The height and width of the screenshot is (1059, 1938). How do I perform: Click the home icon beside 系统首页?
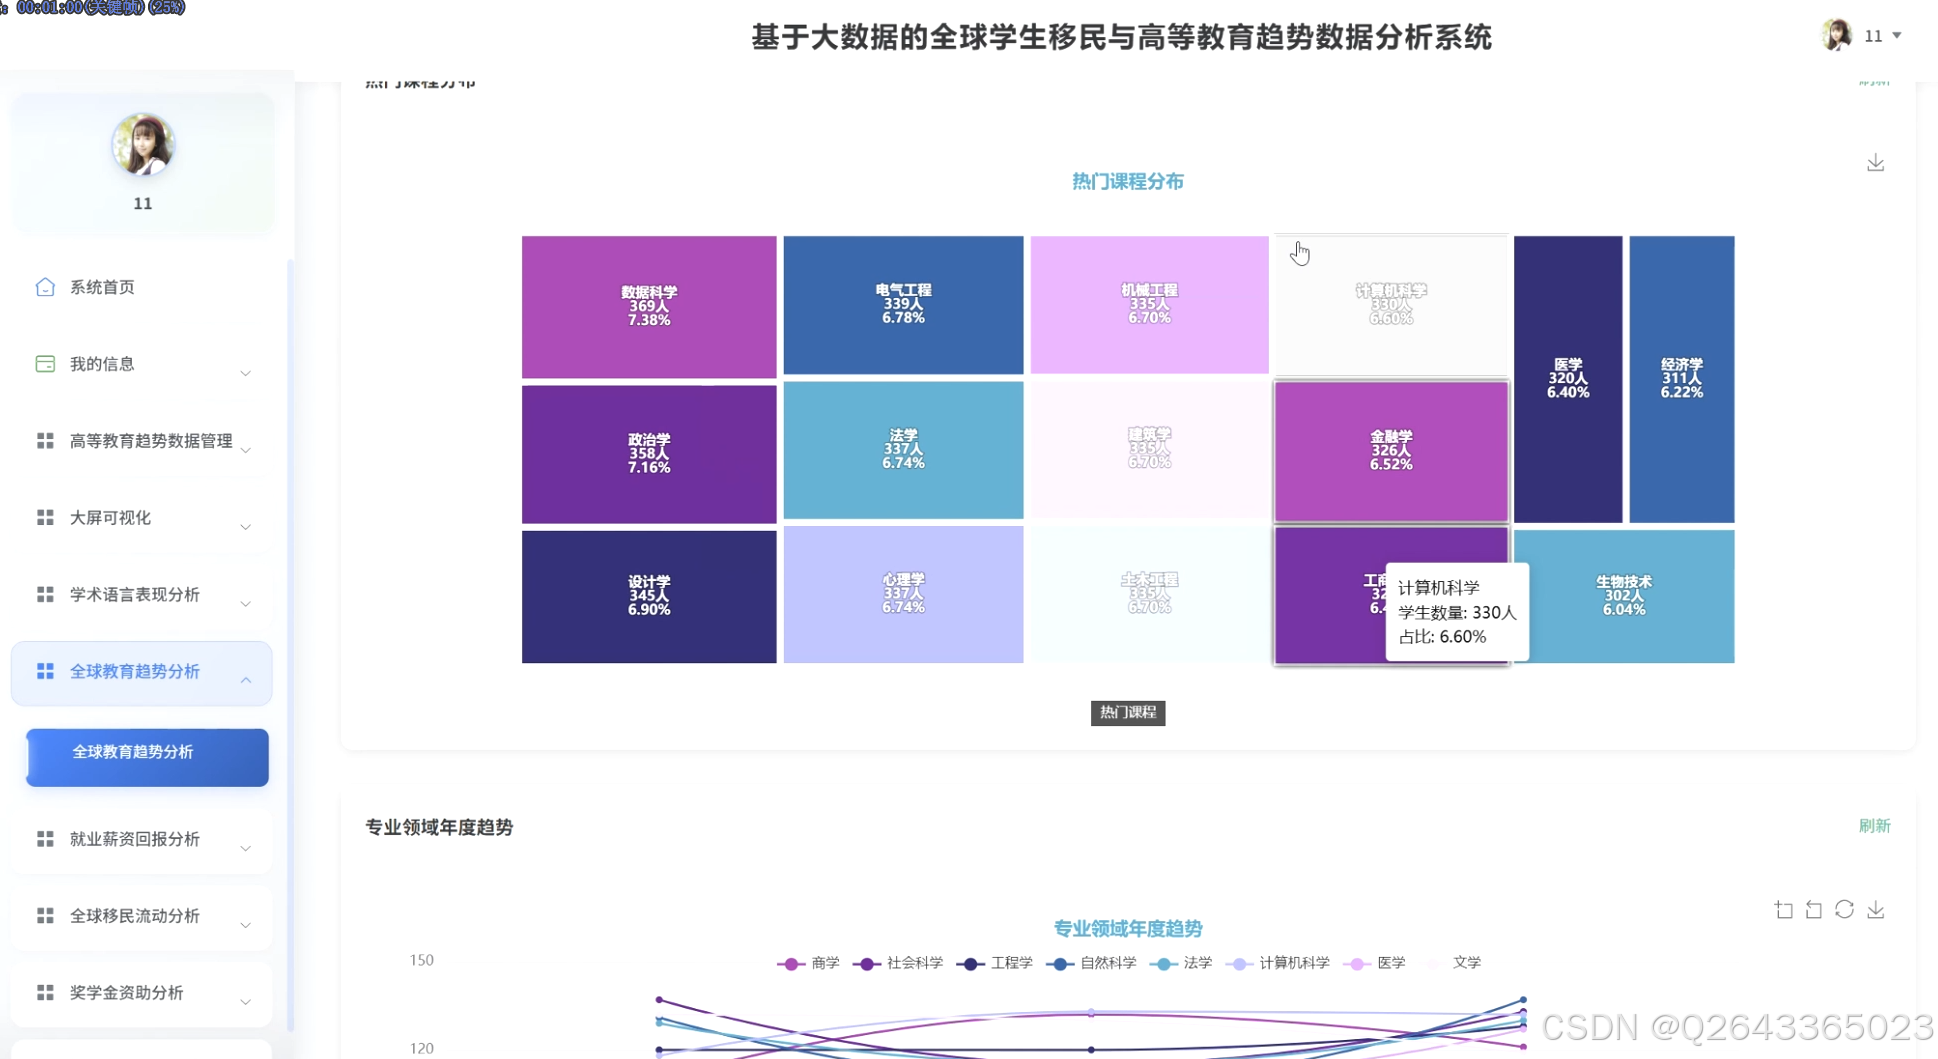point(45,287)
